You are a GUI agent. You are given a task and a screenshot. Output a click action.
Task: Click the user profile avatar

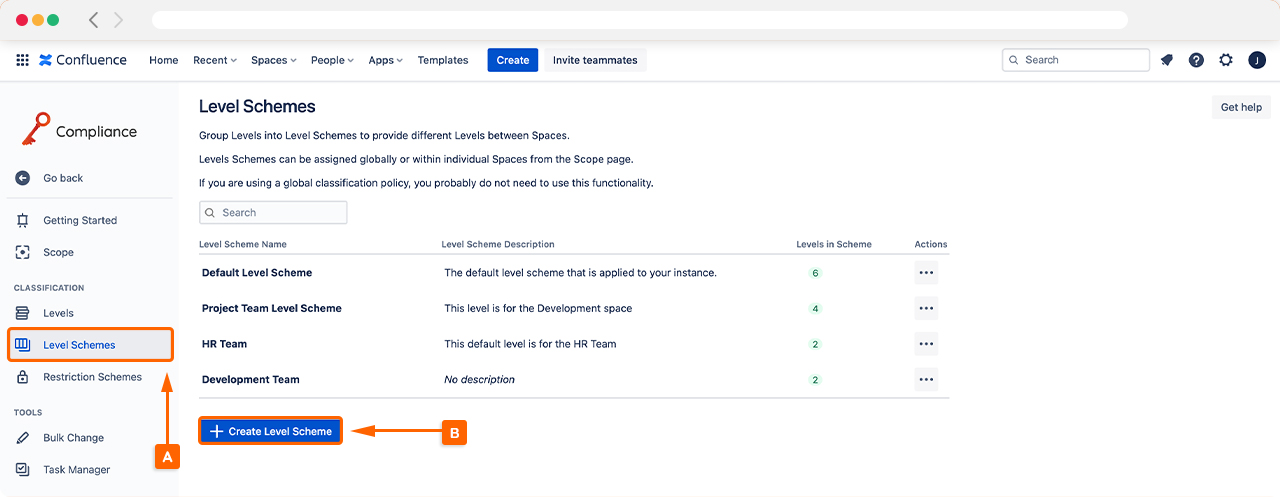pos(1257,60)
